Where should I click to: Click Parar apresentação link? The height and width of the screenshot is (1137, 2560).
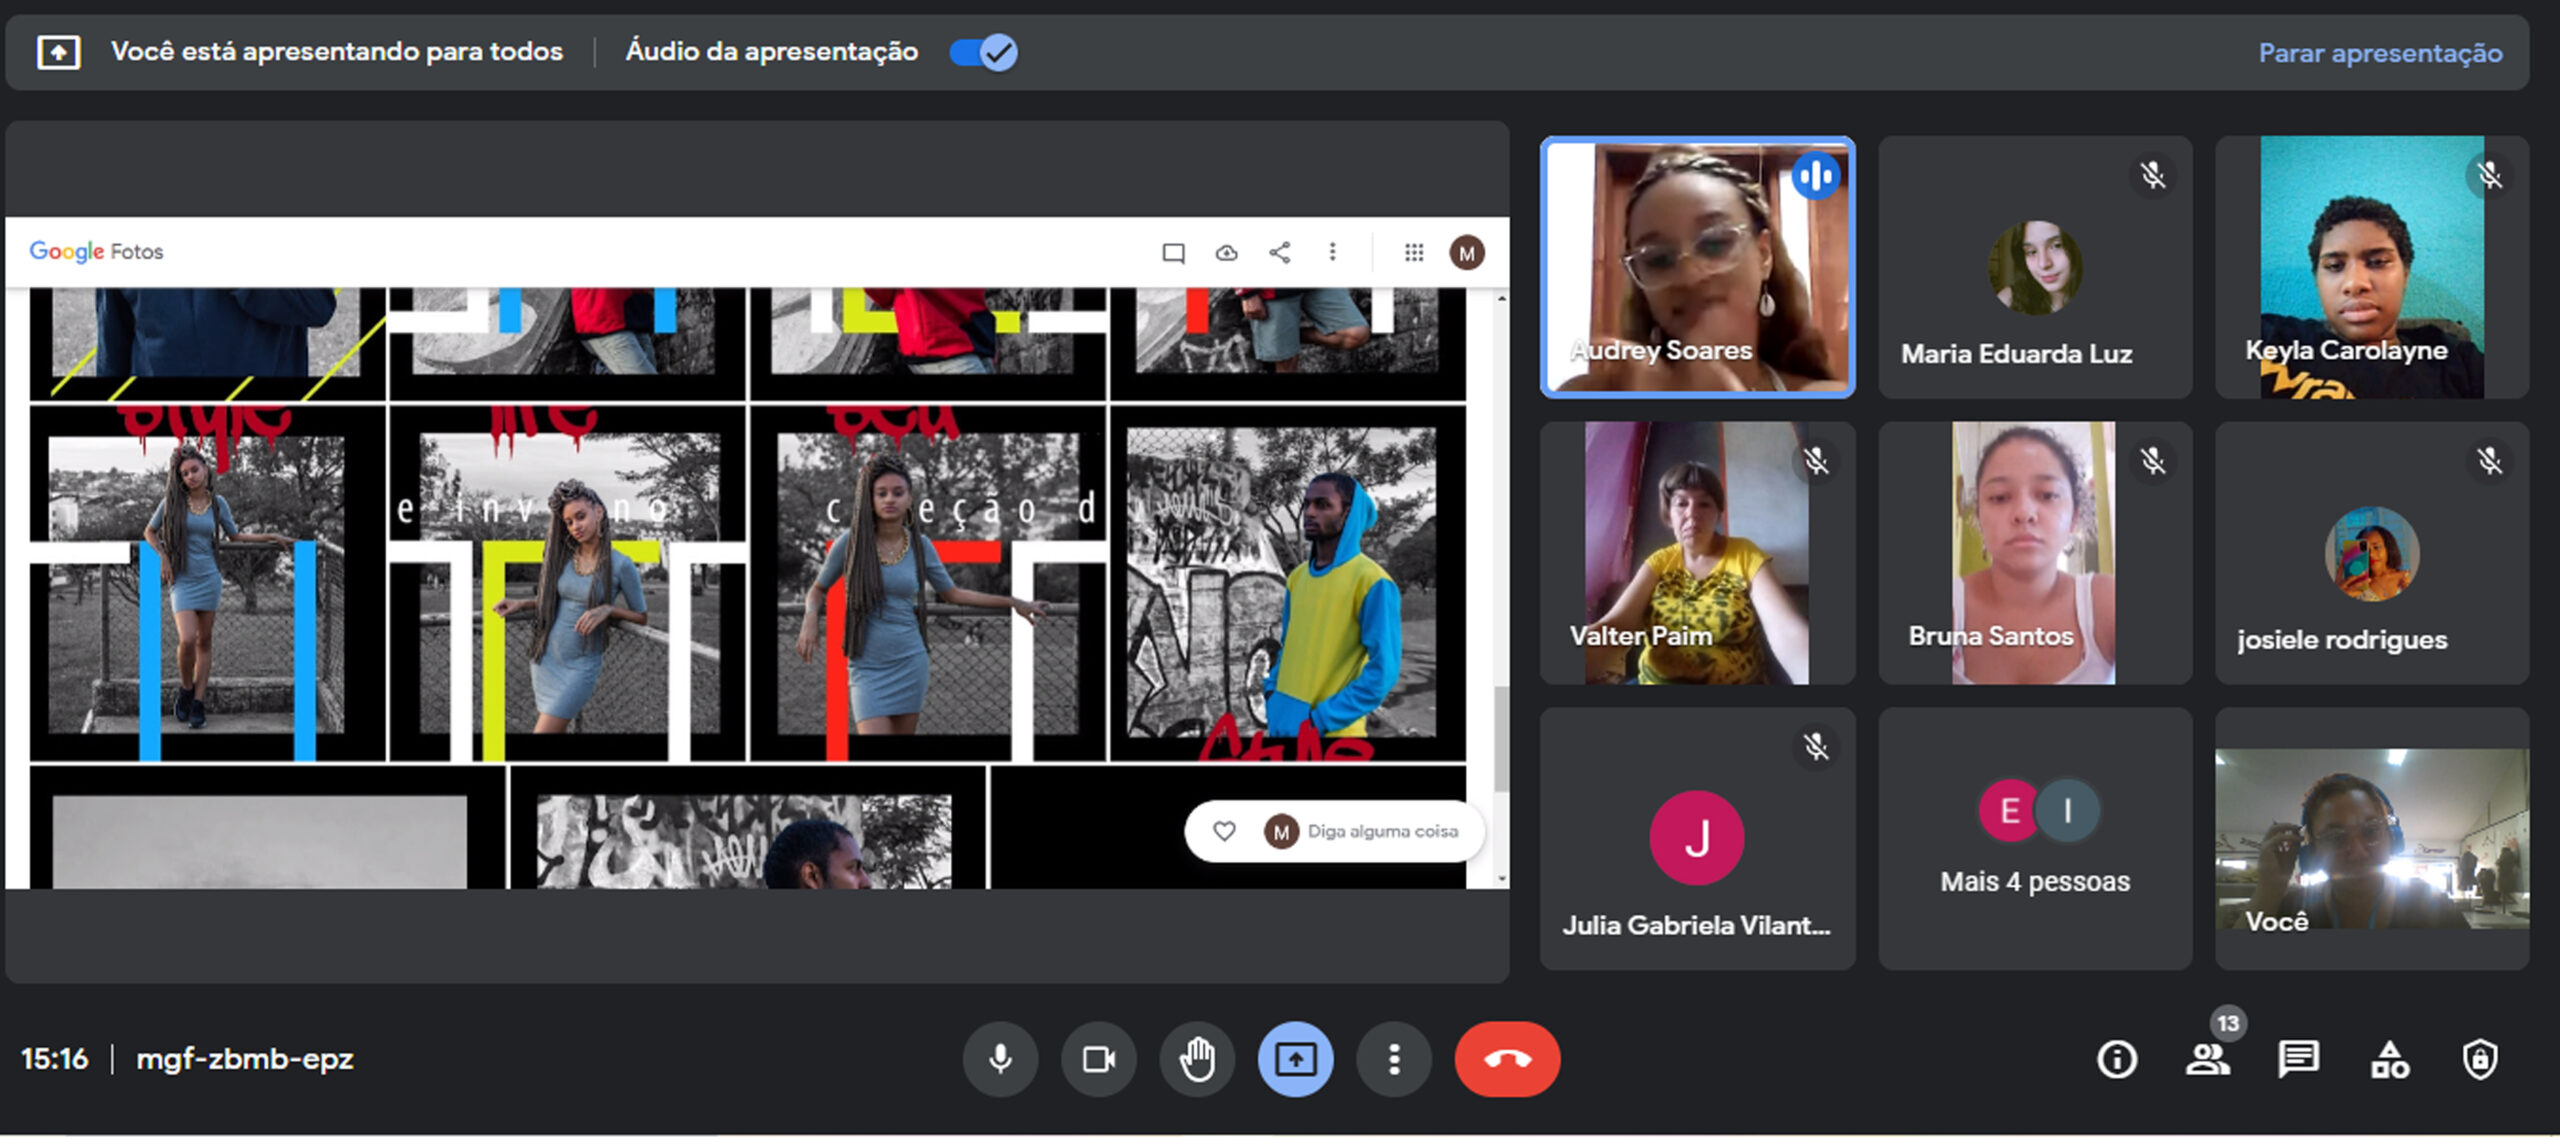[x=2380, y=53]
